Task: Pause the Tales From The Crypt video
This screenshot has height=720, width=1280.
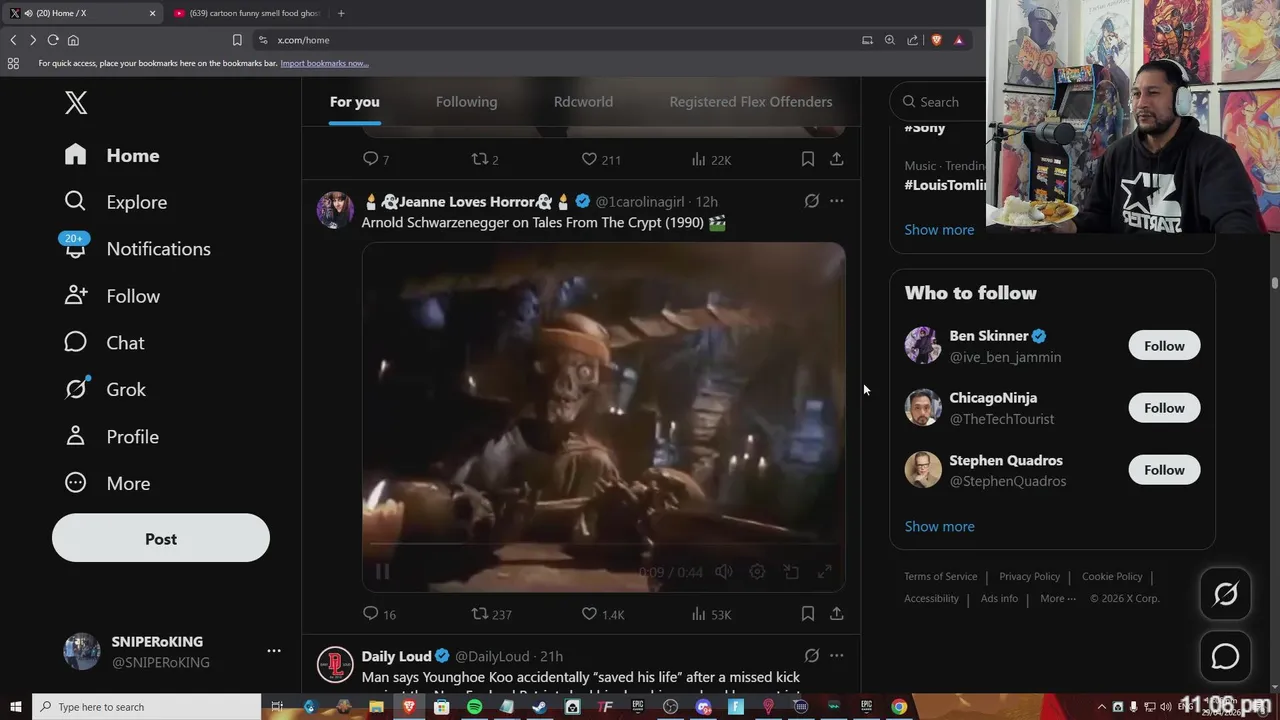Action: click(382, 572)
